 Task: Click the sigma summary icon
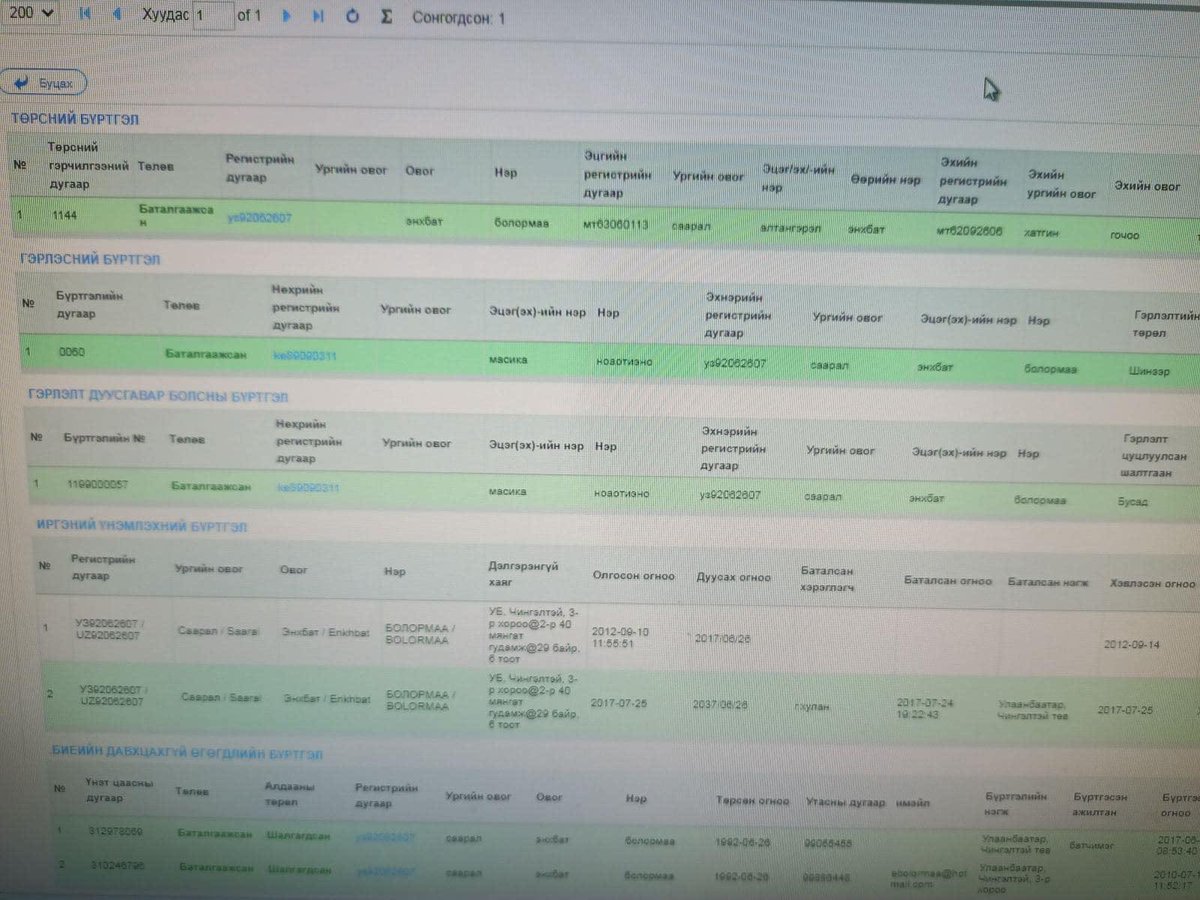click(x=386, y=17)
